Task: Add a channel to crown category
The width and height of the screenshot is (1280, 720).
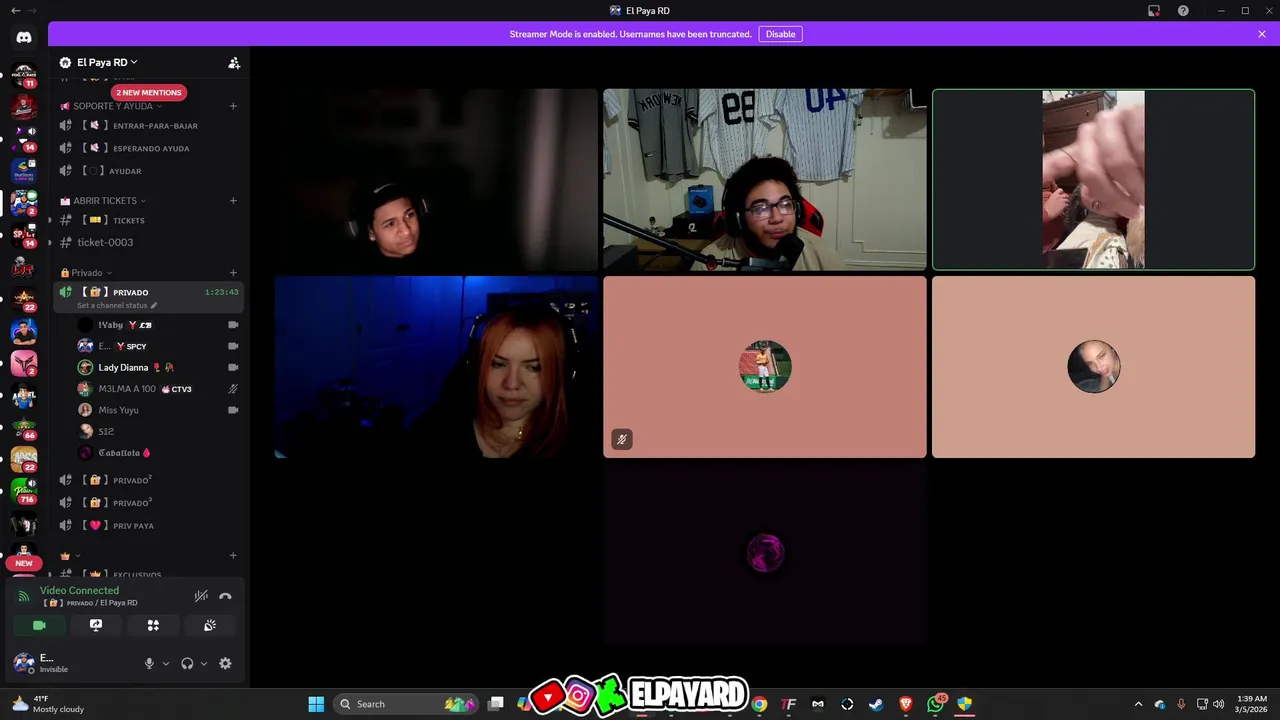Action: pos(233,556)
